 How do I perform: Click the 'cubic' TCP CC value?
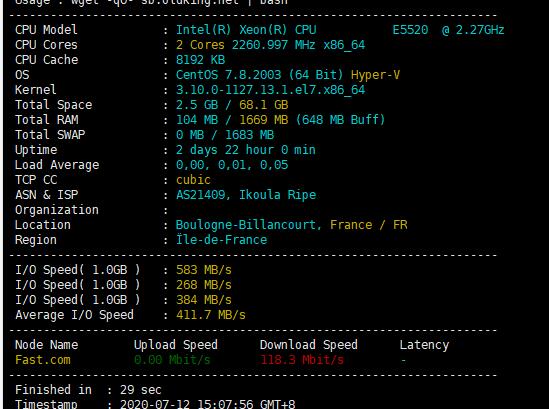click(193, 180)
